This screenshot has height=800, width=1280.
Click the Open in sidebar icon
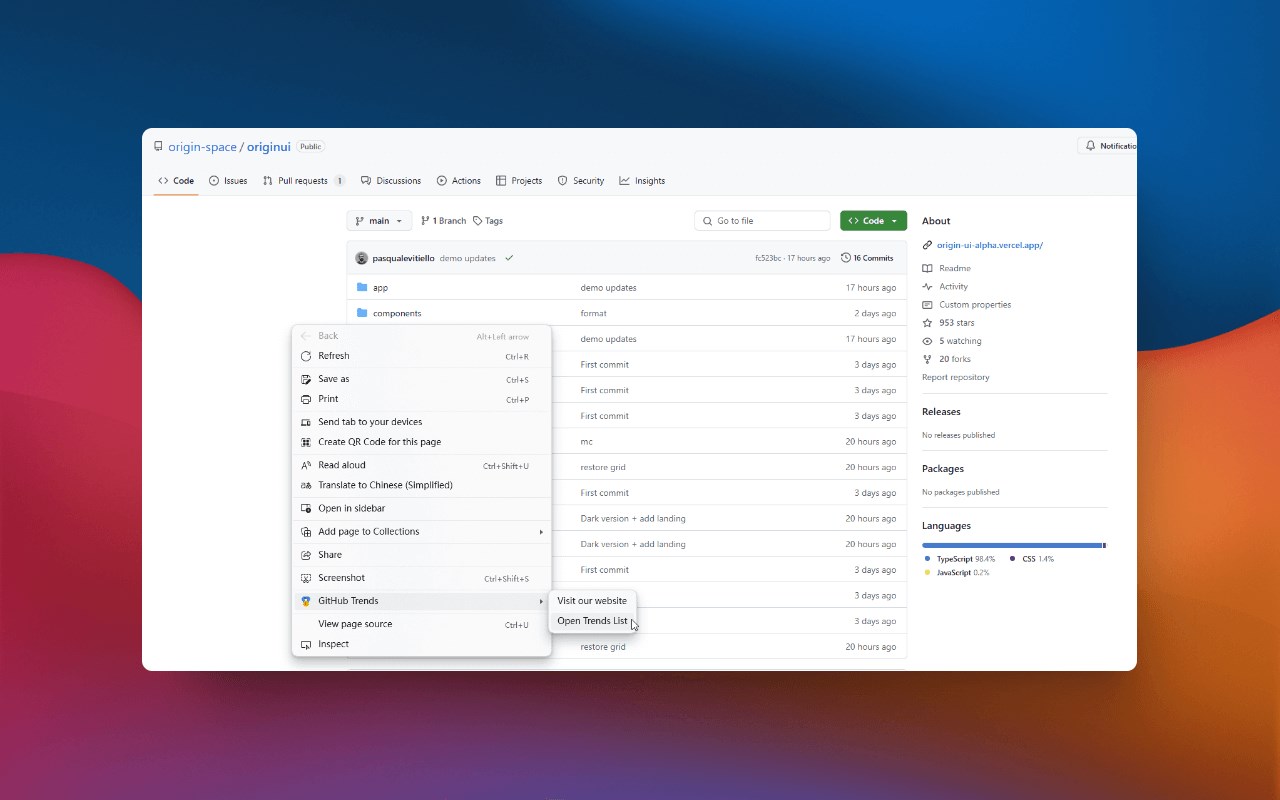306,508
